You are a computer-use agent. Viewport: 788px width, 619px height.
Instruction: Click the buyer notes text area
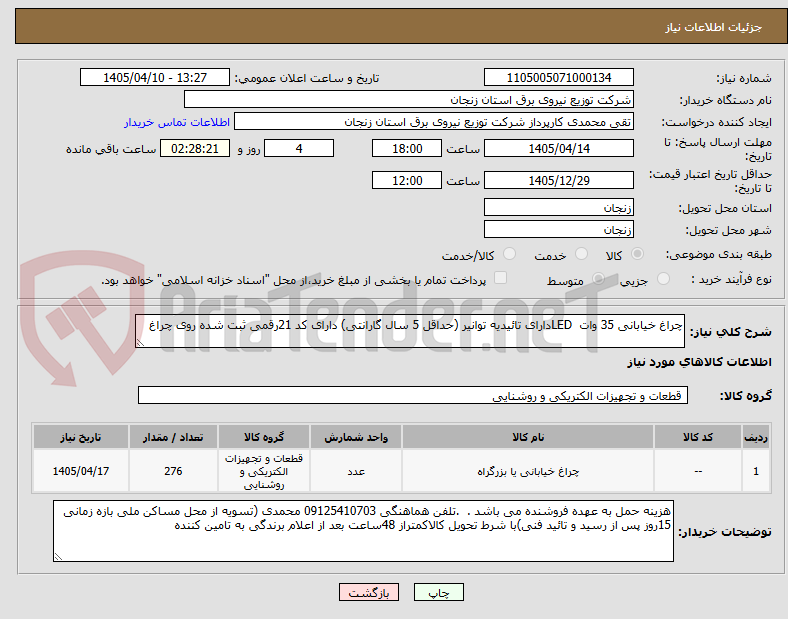[363, 531]
